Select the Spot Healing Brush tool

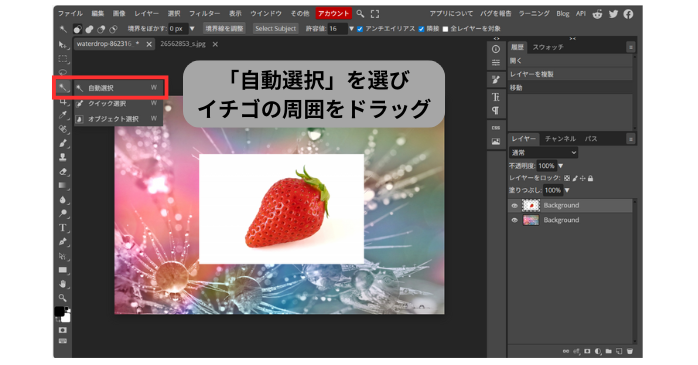[63, 129]
